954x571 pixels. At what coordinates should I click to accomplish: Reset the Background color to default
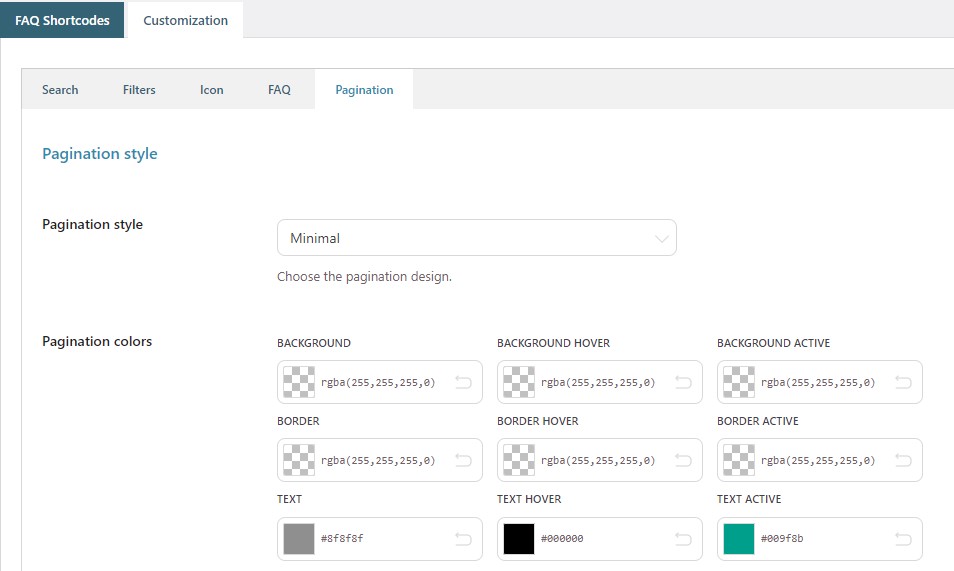[x=463, y=382]
